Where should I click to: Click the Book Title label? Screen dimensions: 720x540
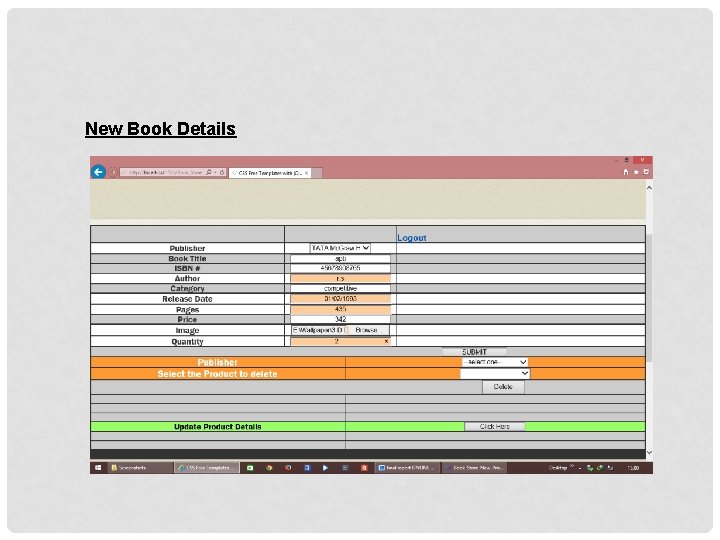187,259
